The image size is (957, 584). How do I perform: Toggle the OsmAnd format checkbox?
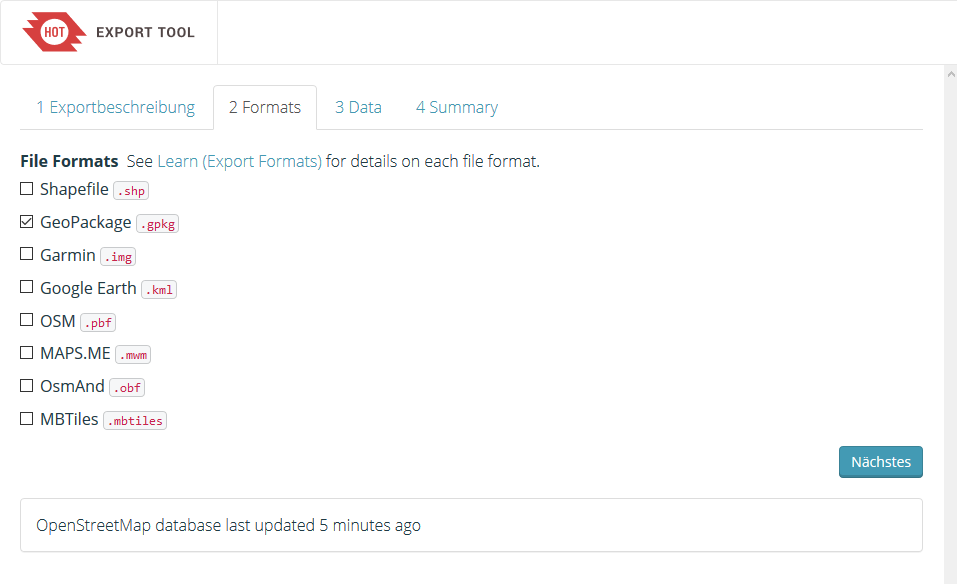click(27, 386)
